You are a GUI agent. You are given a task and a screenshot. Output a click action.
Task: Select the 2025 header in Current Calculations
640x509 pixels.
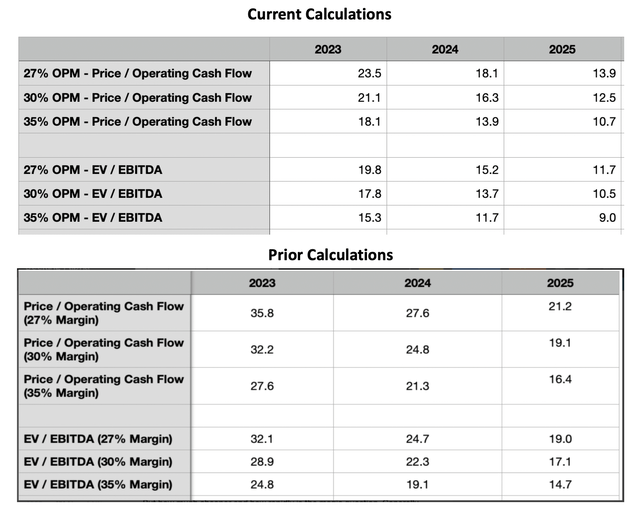562,49
